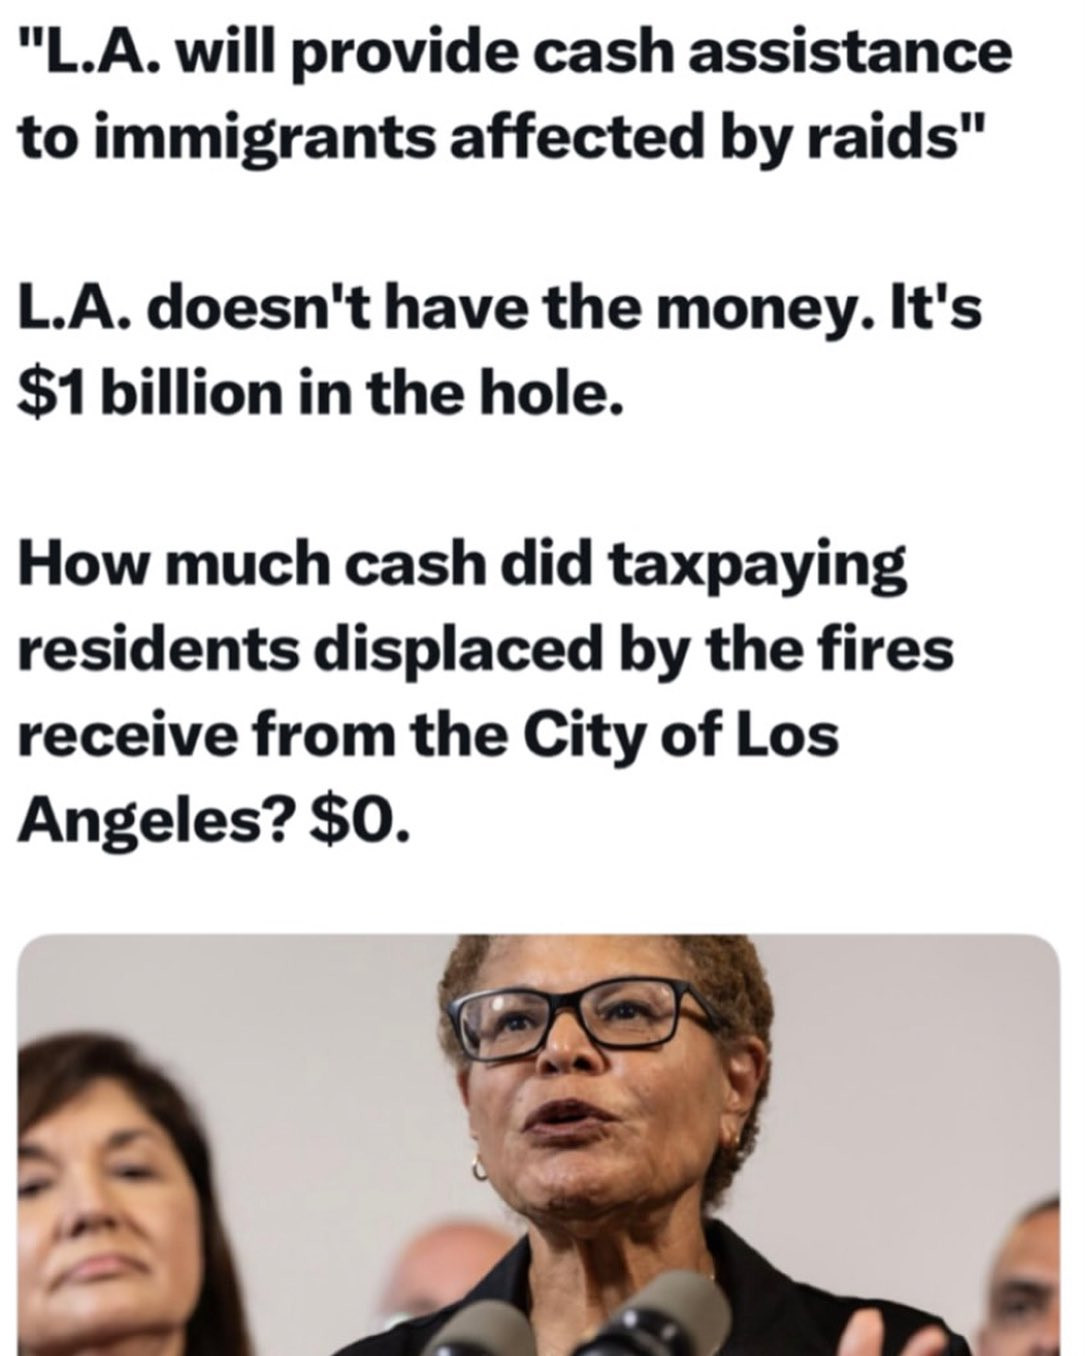
Task: Click the quoted headline about cash assistance
Action: (x=514, y=93)
